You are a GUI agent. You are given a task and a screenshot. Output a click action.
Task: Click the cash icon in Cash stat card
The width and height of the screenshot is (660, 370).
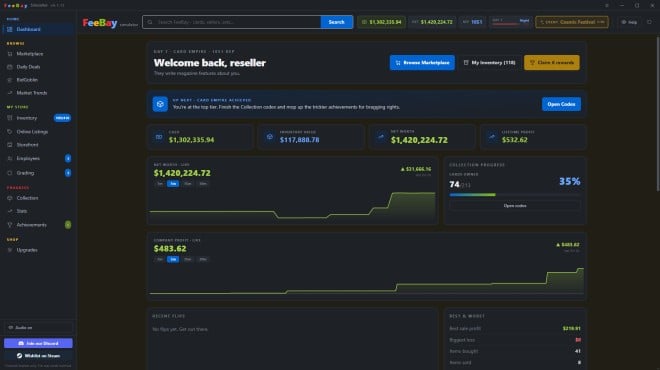point(159,137)
